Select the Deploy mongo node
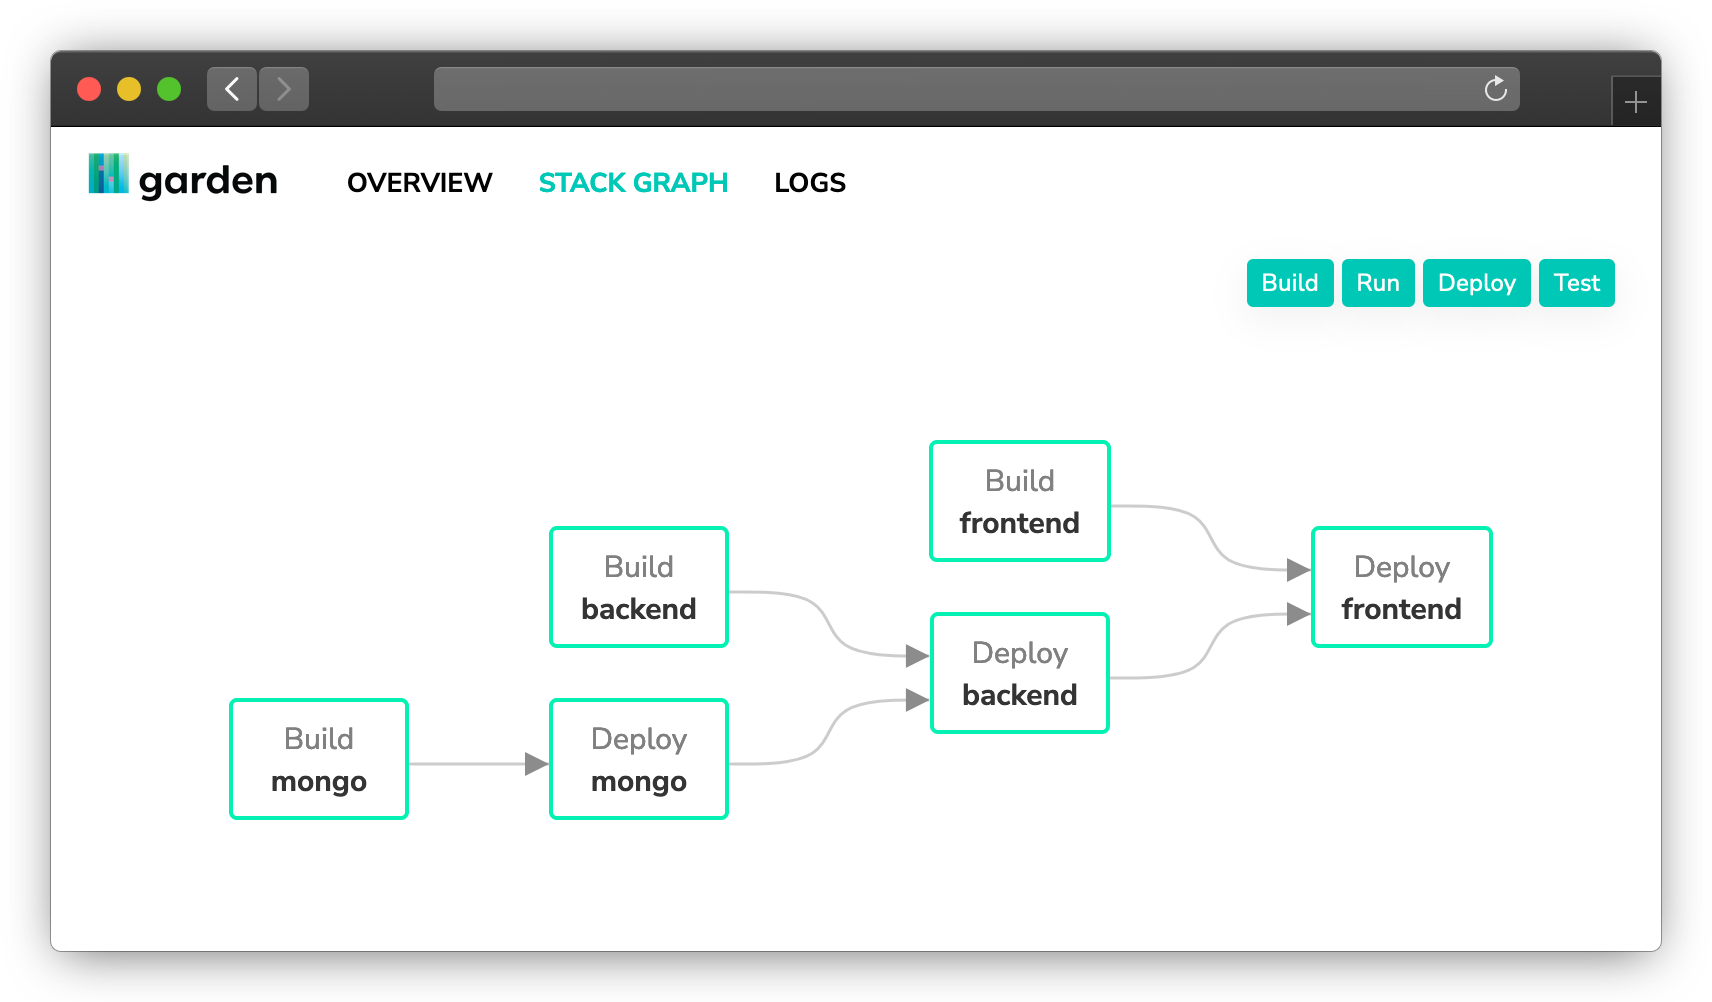Image resolution: width=1712 pixels, height=1002 pixels. tap(639, 759)
